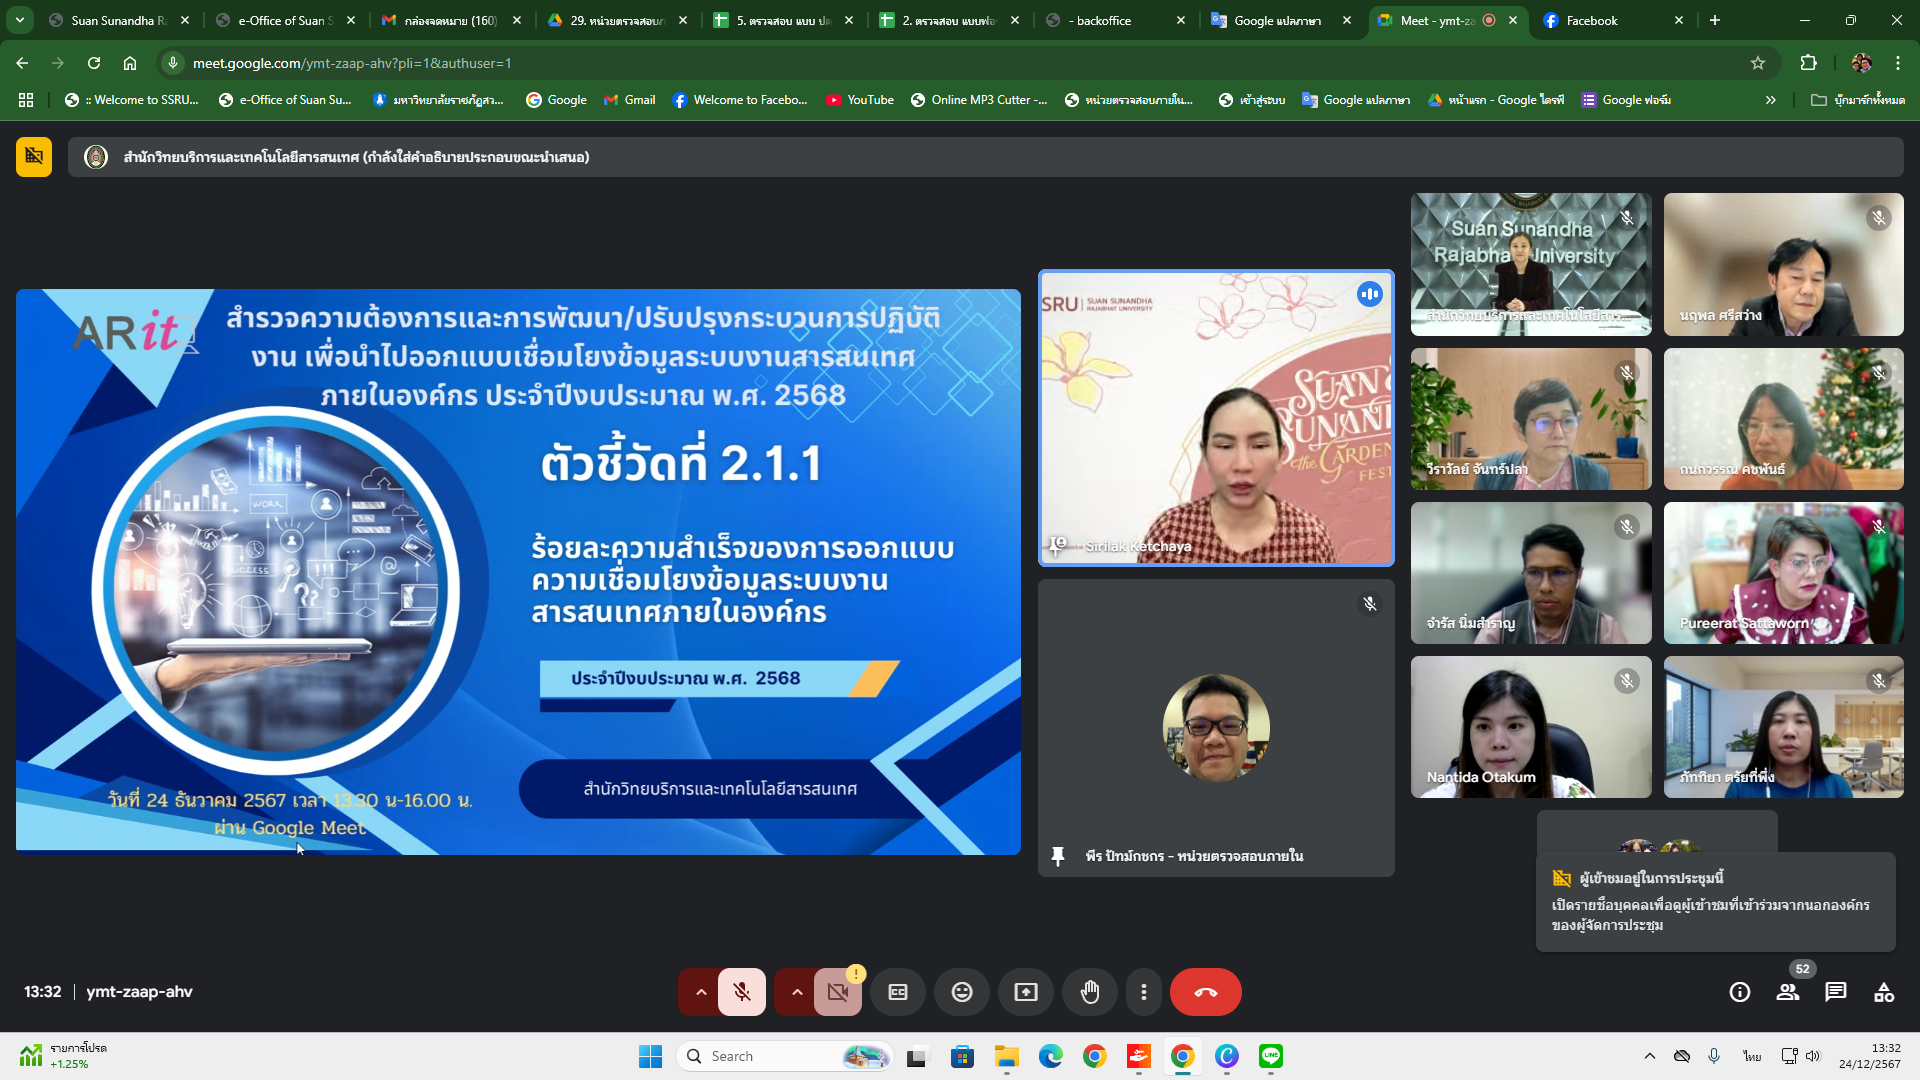Toggle closed captions button
This screenshot has height=1080, width=1920.
897,992
